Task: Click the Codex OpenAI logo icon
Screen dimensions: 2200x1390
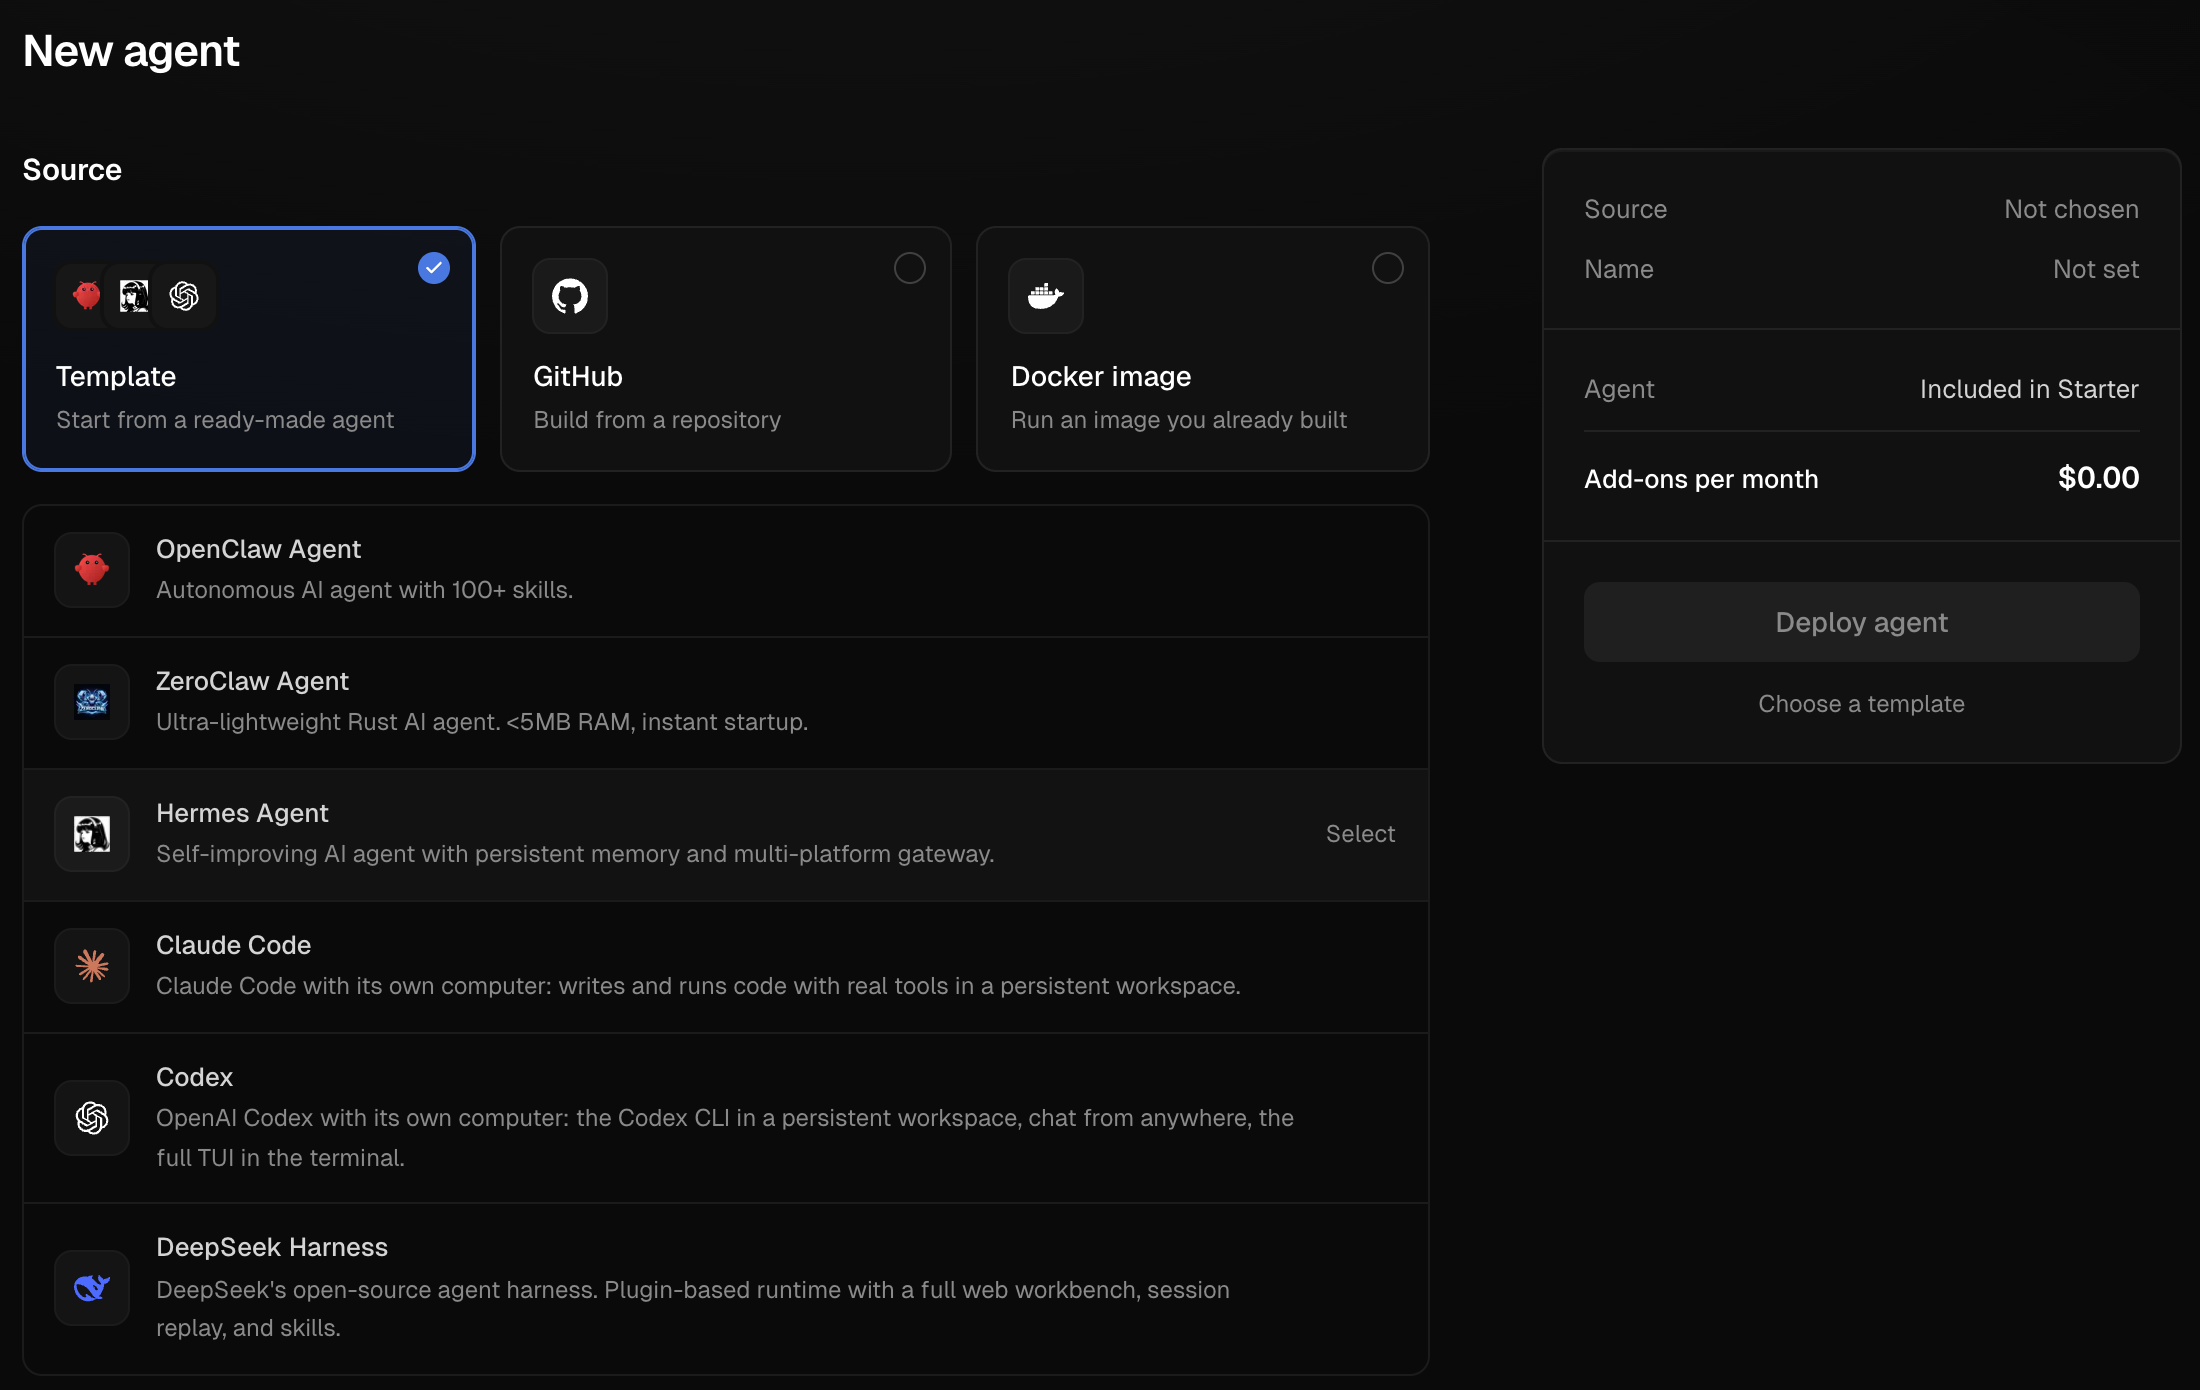Action: pyautogui.click(x=92, y=1118)
